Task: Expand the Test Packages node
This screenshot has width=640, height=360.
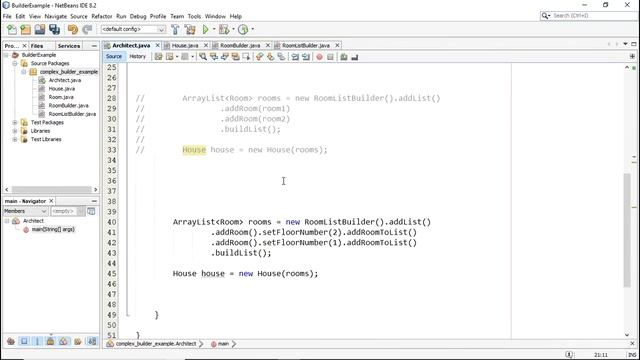Action: point(15,122)
